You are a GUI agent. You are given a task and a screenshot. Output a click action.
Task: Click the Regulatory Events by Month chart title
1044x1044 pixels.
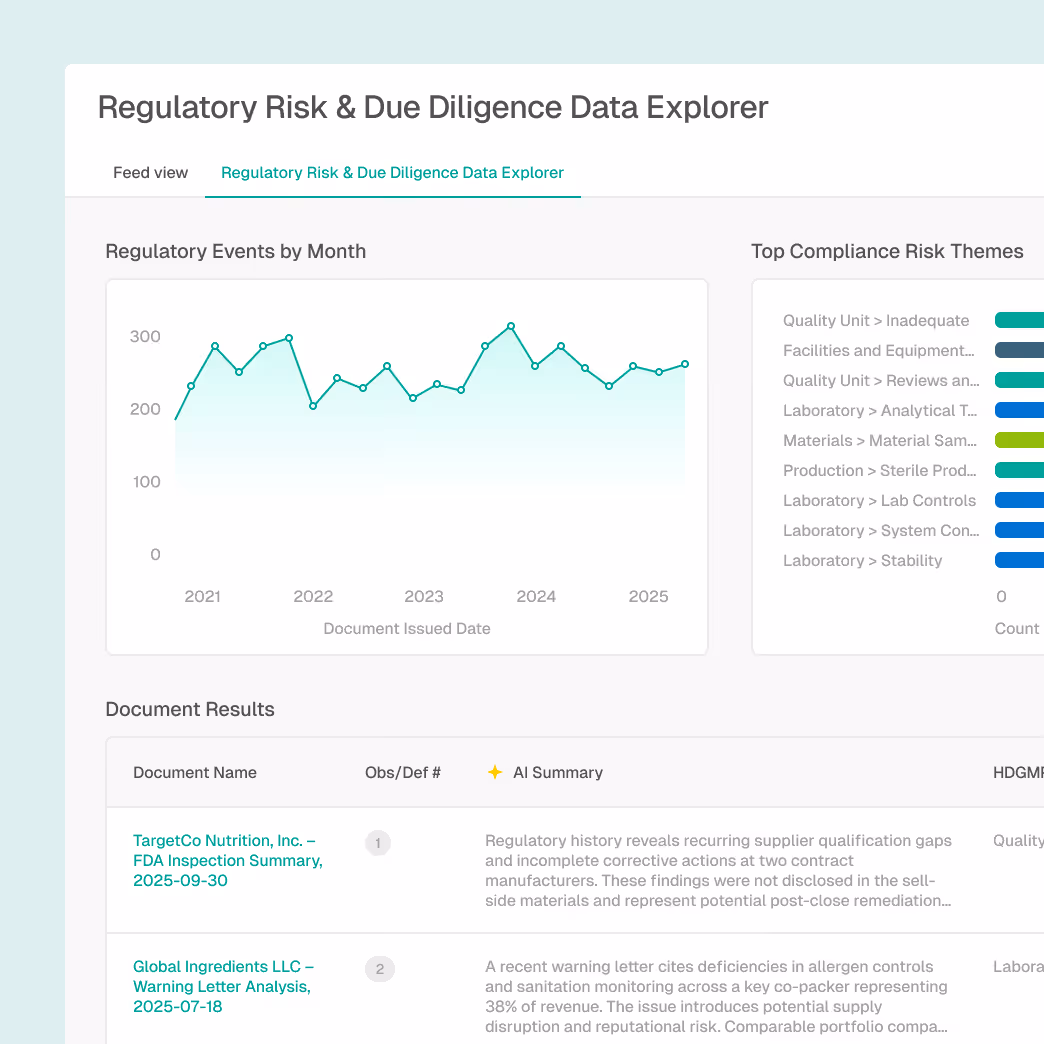(235, 251)
